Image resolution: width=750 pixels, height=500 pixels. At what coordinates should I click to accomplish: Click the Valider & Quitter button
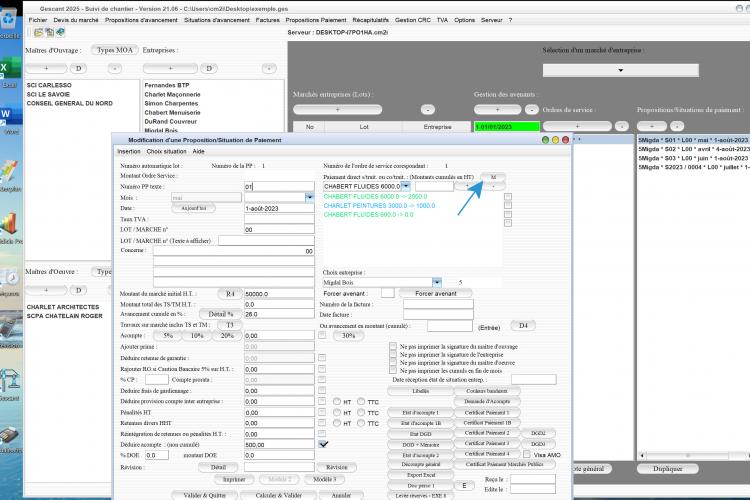(x=205, y=495)
